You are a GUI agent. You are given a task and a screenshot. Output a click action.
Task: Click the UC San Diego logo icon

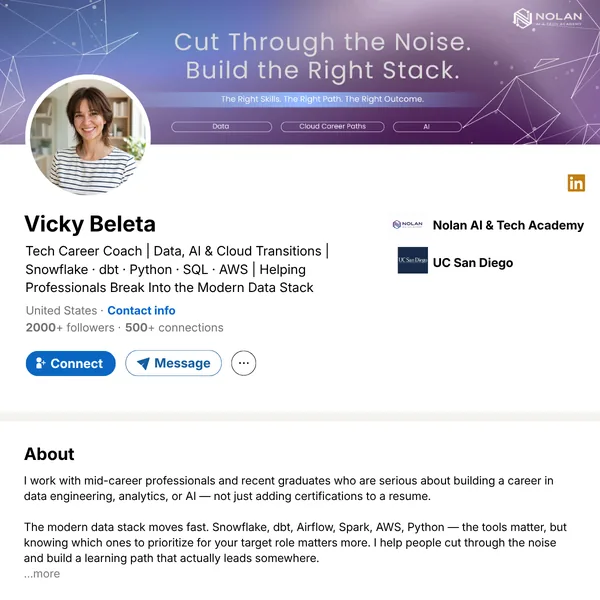coord(412,260)
